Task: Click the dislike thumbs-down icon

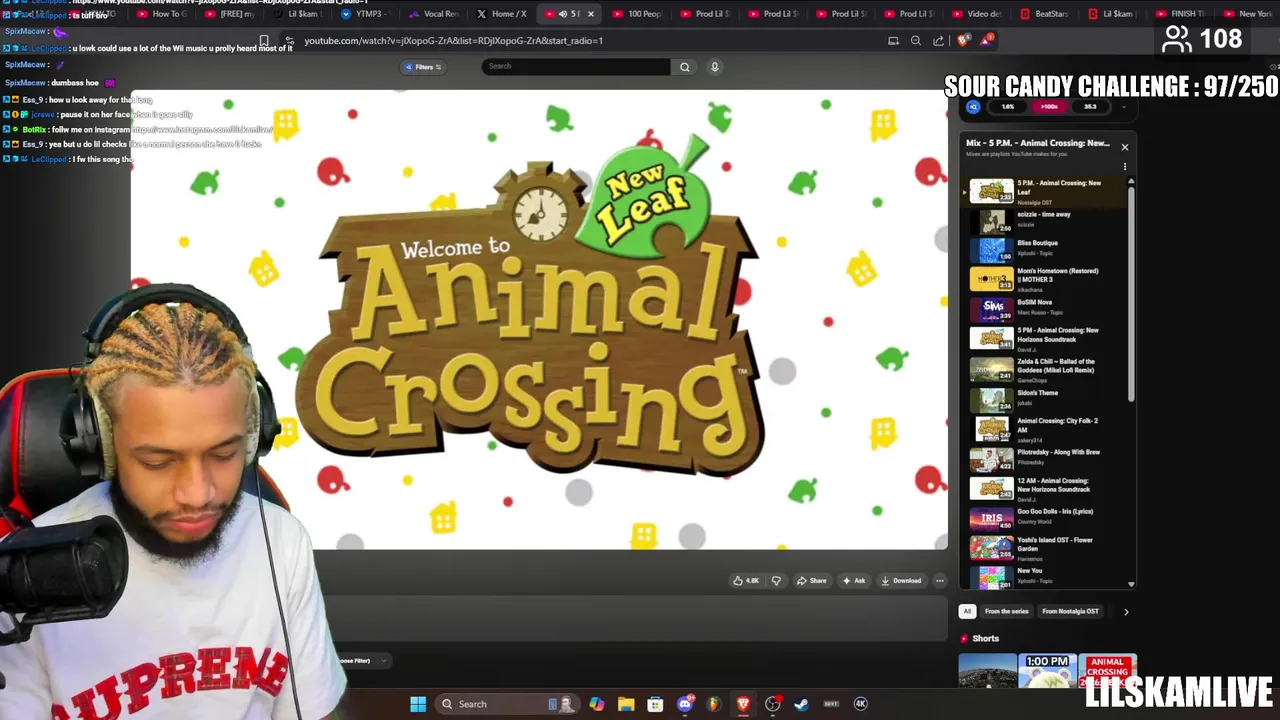Action: click(x=776, y=581)
